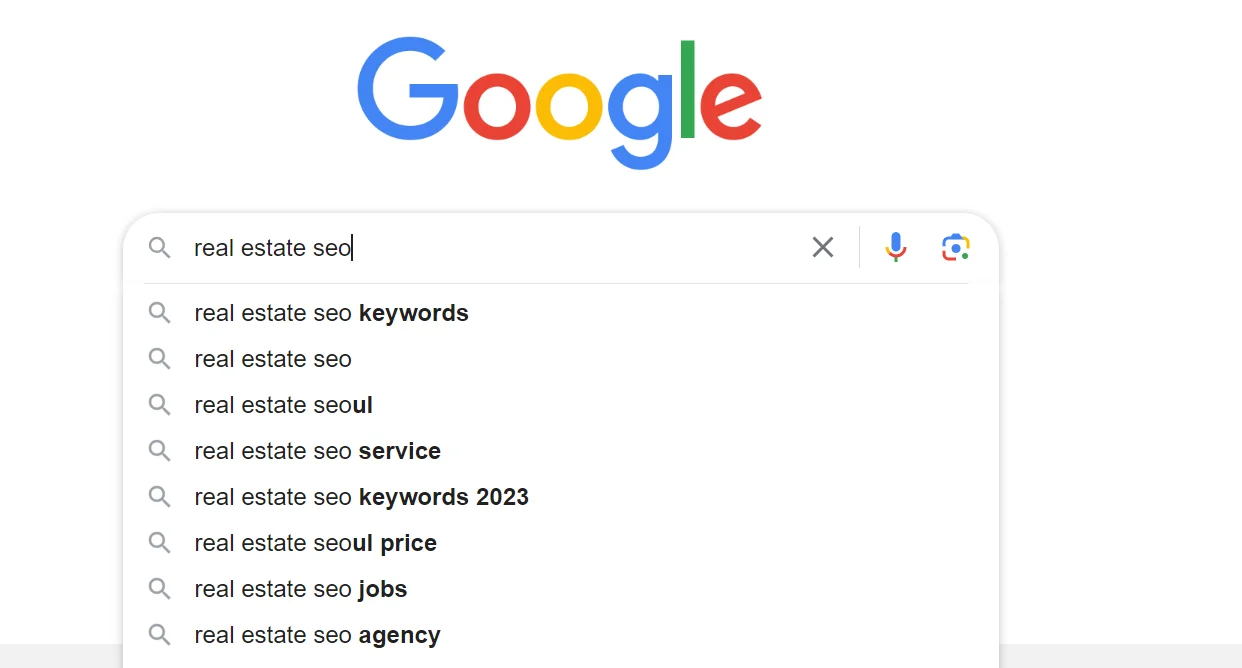
Task: Click the voice search microphone icon
Action: 896,247
